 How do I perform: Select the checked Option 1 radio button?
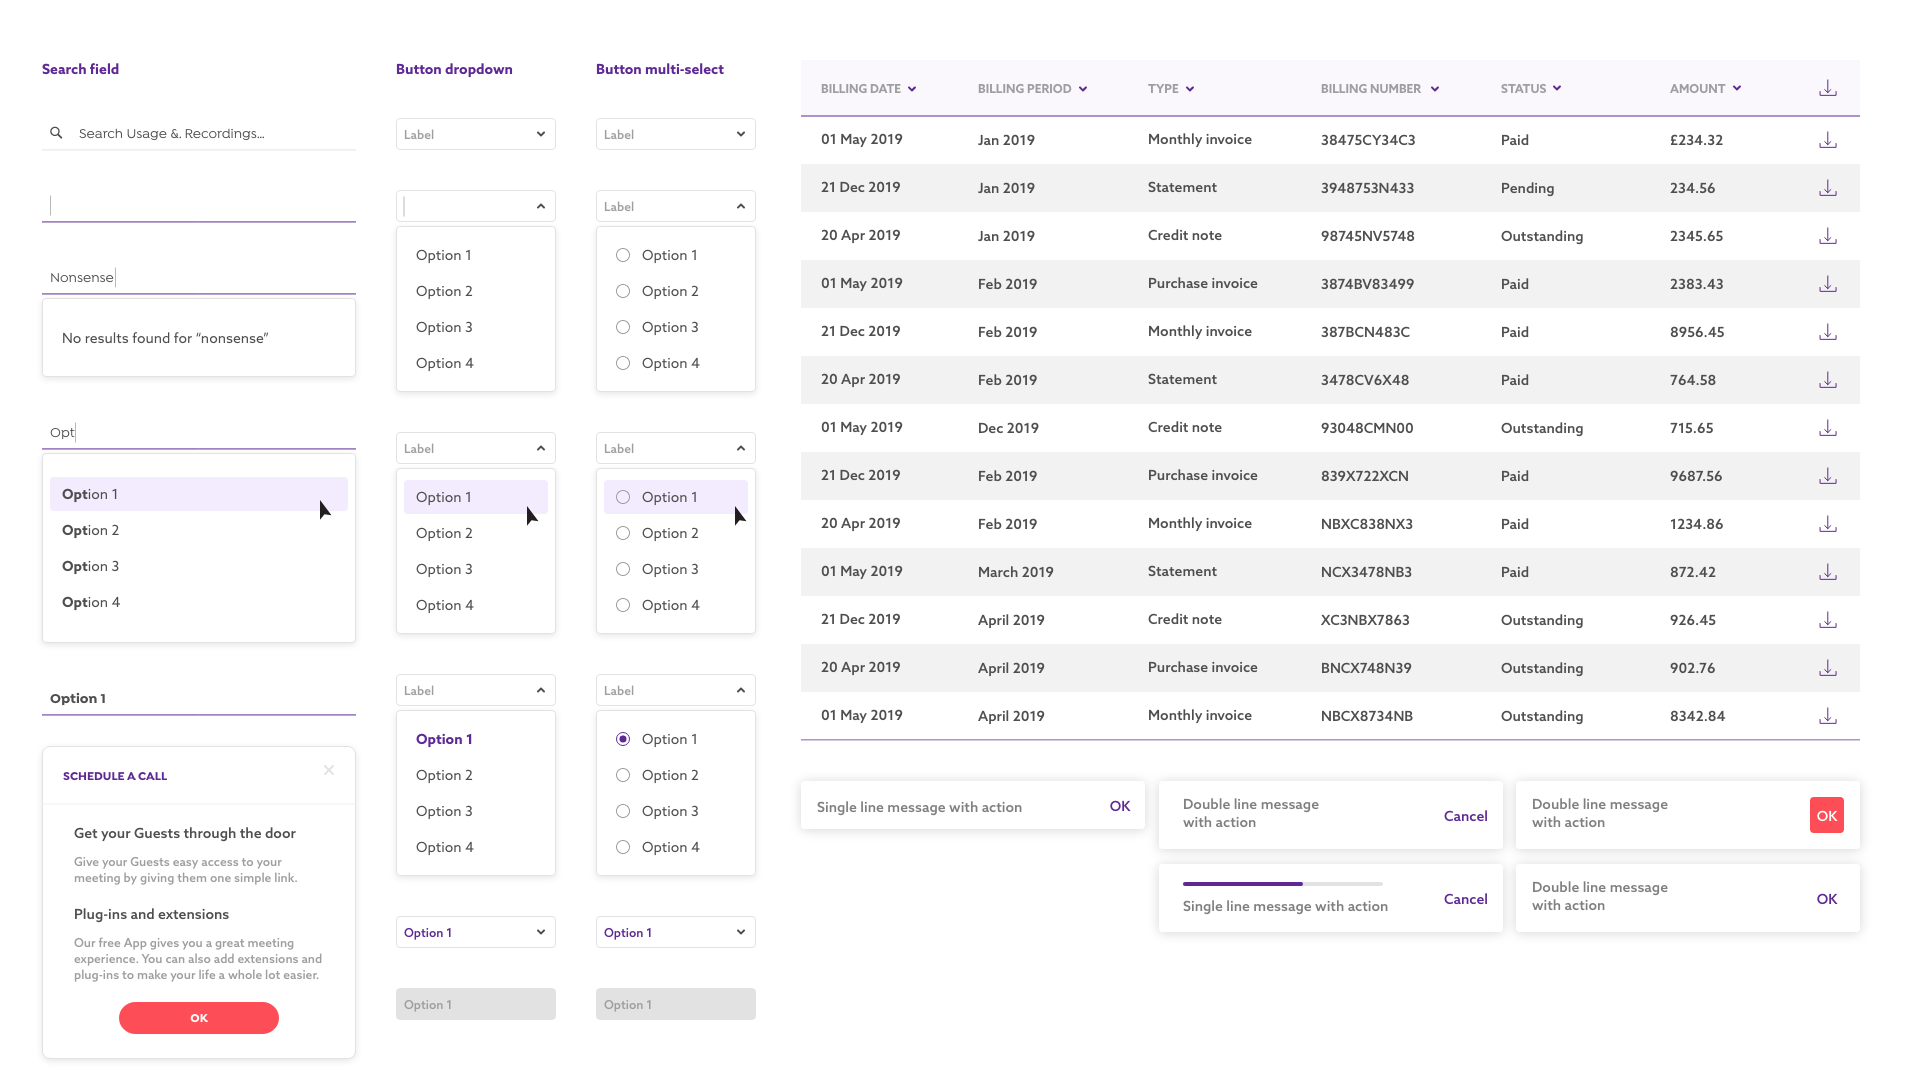(623, 739)
